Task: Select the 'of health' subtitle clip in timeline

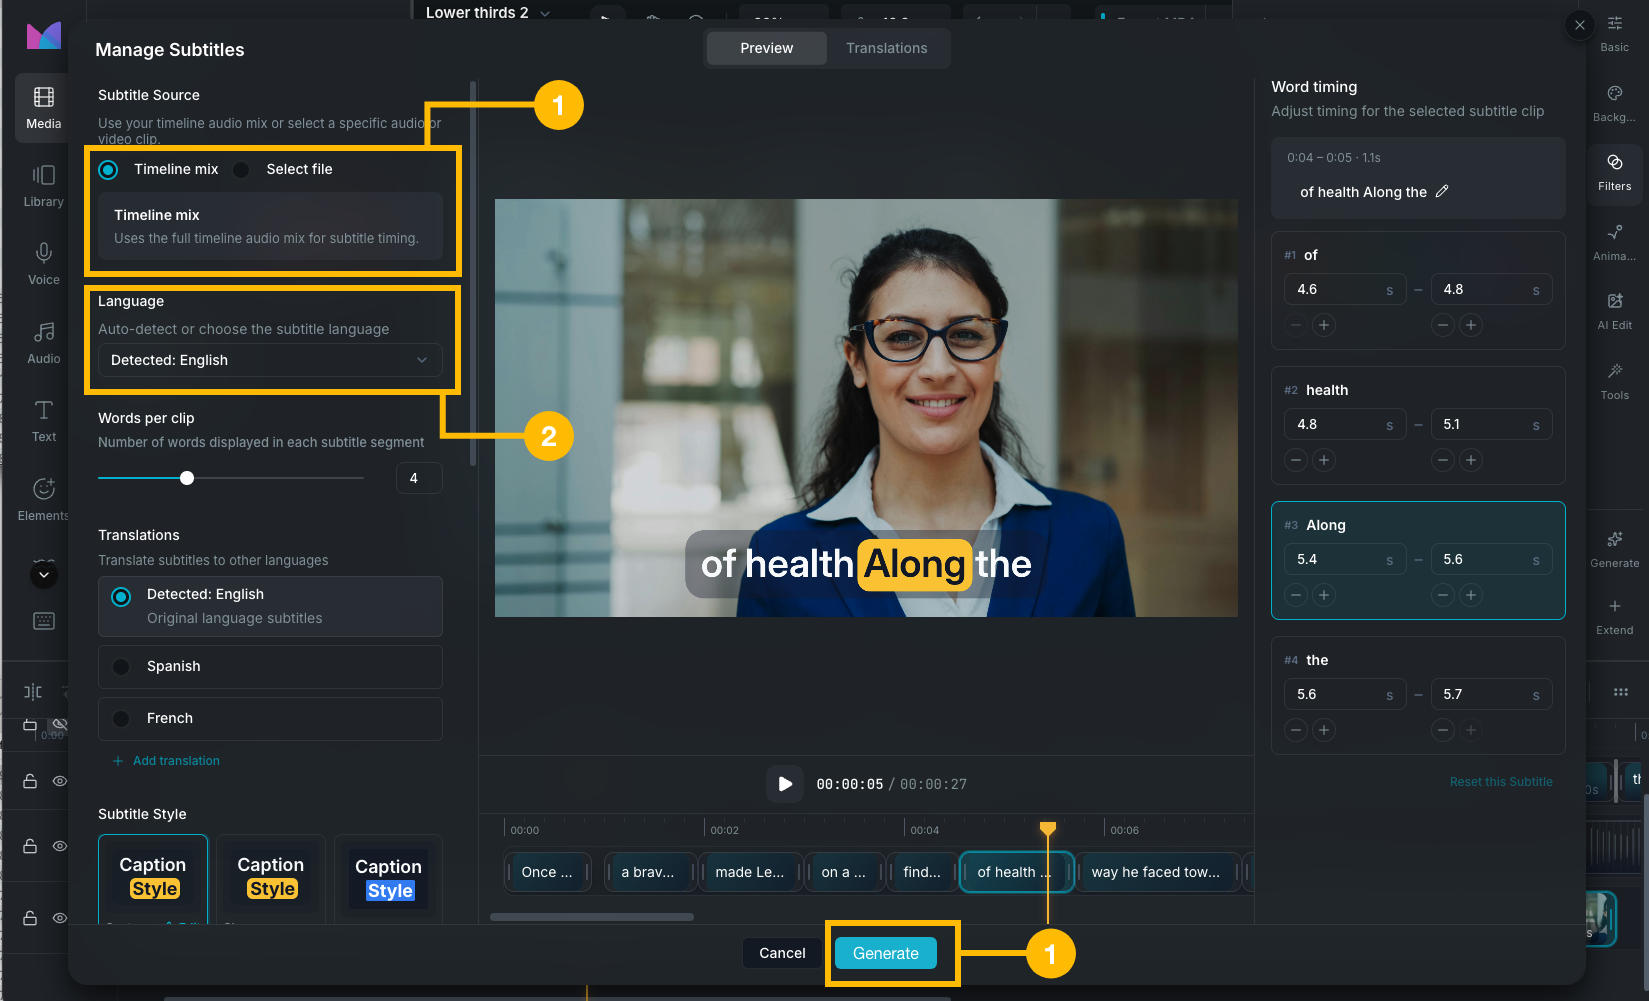Action: point(1015,871)
